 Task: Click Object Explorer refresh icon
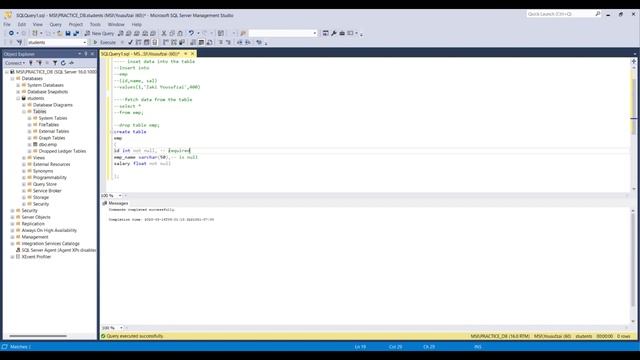click(63, 63)
